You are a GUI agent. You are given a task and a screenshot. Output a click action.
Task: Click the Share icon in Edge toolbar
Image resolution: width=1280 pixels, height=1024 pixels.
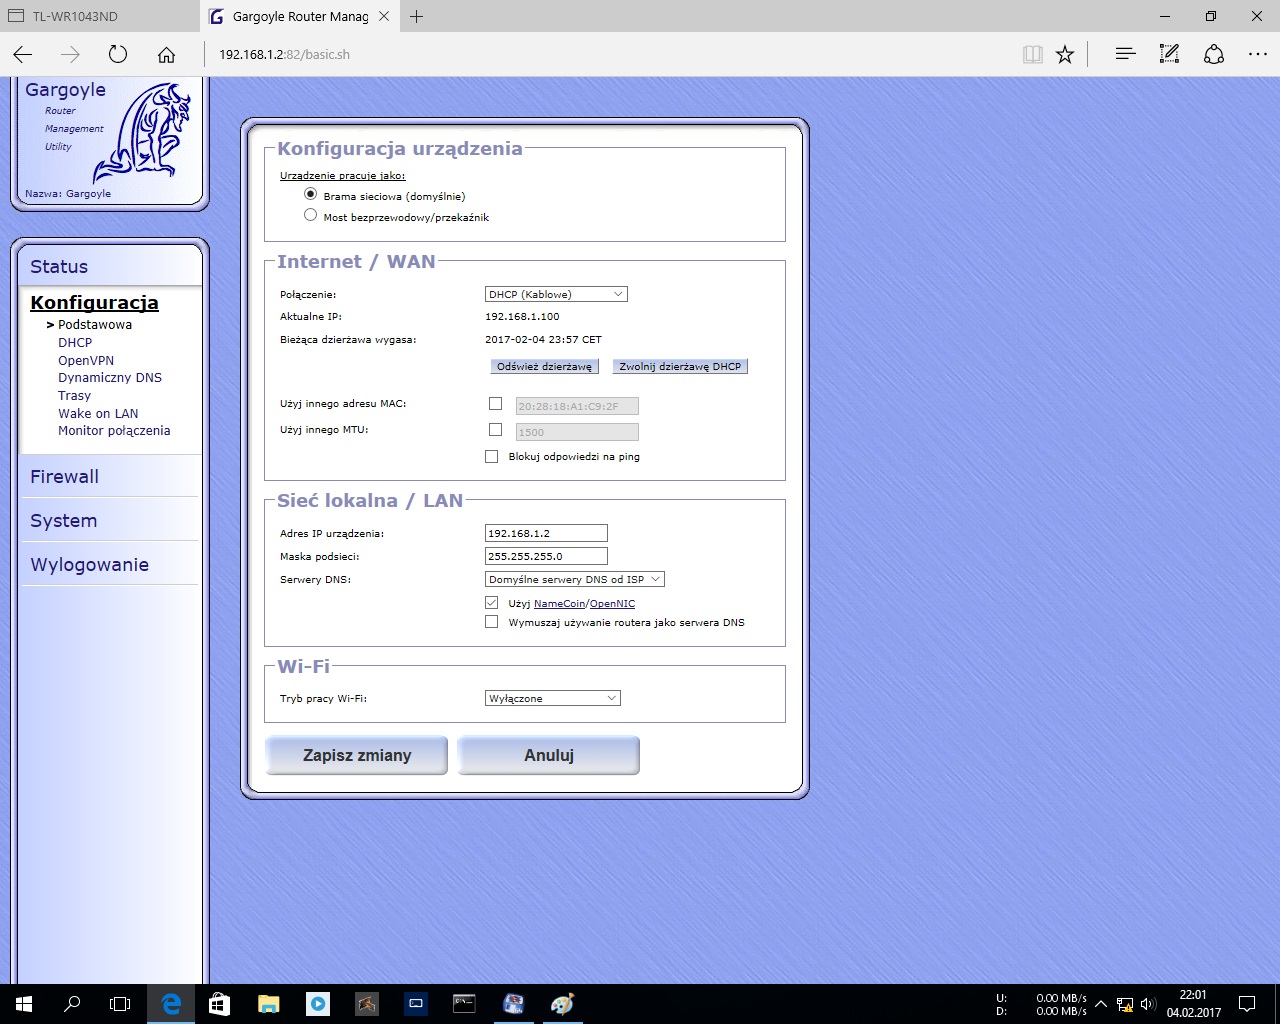click(x=1214, y=54)
